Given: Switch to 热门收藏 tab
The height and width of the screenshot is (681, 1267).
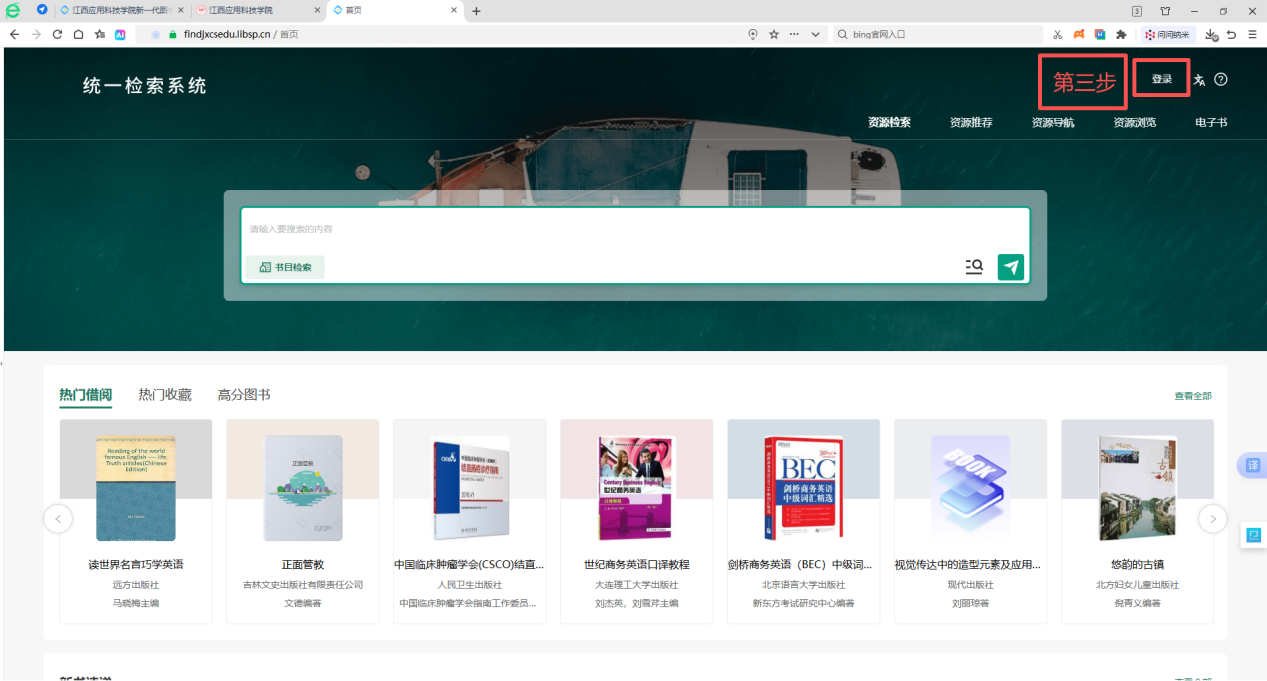Looking at the screenshot, I should click(165, 395).
